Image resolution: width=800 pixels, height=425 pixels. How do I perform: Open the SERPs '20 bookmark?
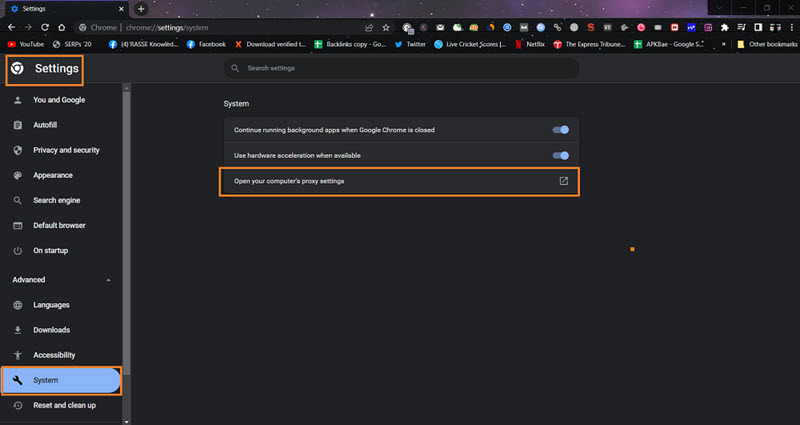[72, 44]
